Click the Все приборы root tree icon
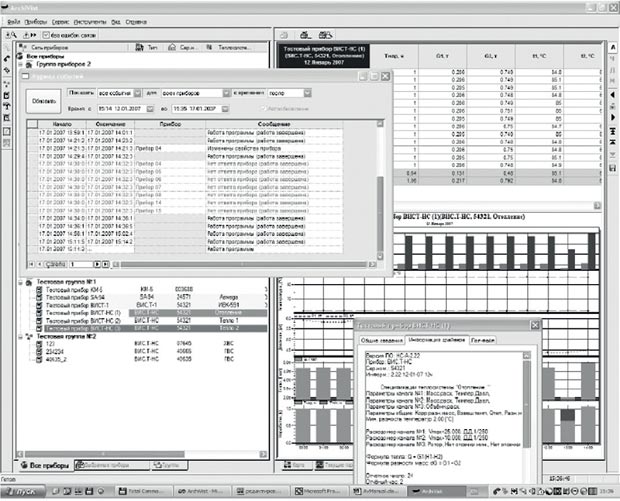This screenshot has height=501, width=620. click(x=20, y=56)
